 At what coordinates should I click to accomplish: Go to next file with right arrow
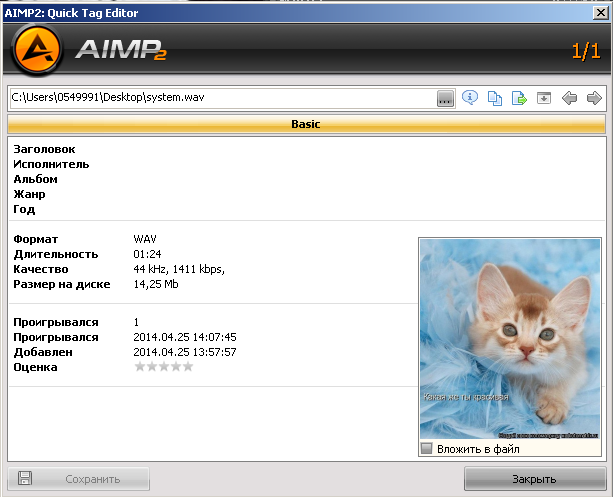pos(594,98)
